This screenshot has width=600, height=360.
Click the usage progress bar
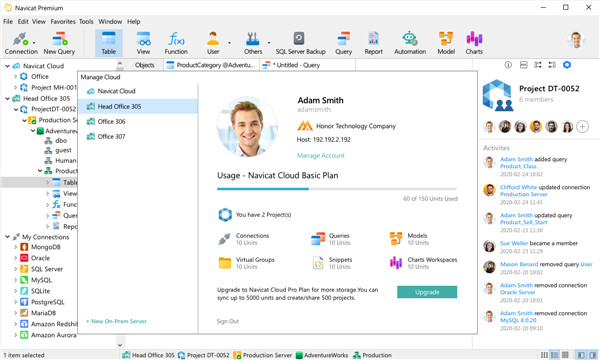point(337,189)
